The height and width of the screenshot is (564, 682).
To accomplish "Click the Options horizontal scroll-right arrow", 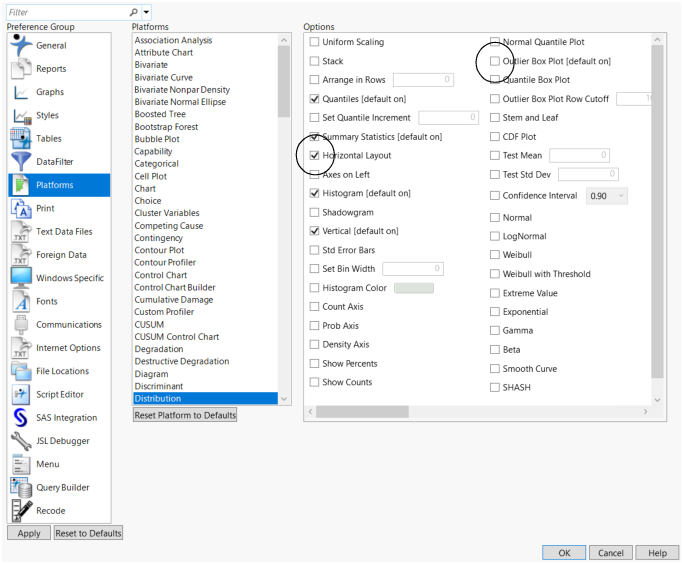I will pos(645,411).
